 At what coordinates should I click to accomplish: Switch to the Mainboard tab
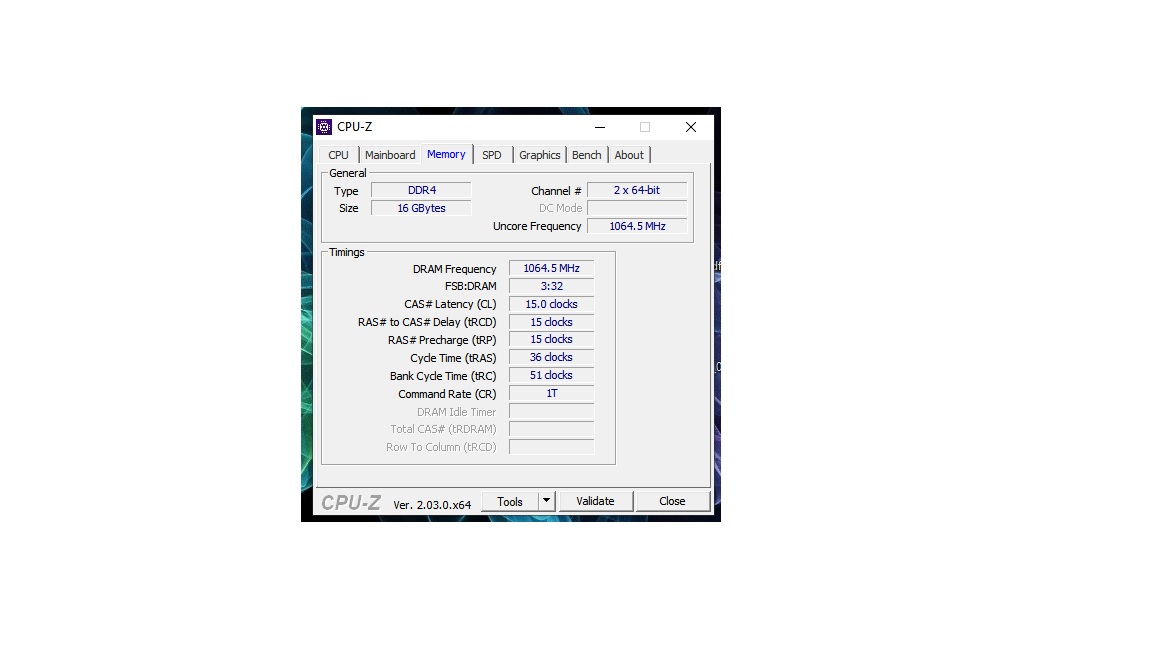click(x=390, y=155)
